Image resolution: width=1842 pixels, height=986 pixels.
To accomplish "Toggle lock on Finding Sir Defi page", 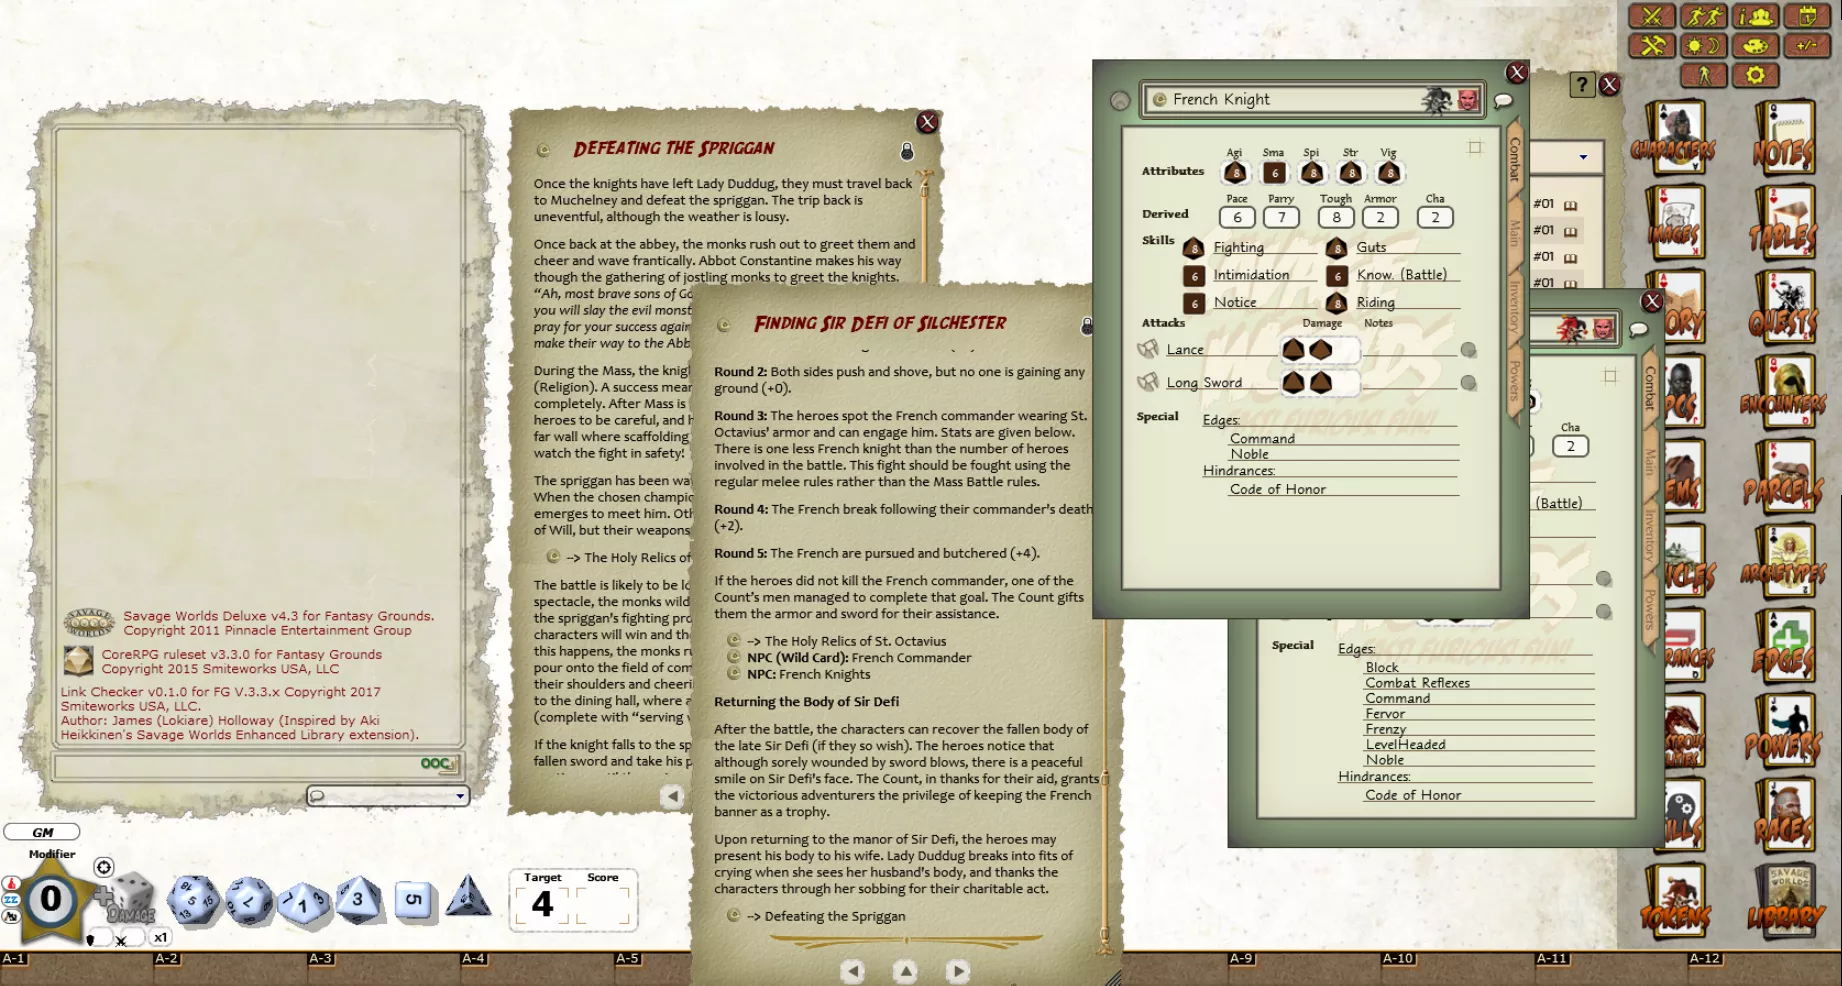I will pyautogui.click(x=1086, y=326).
